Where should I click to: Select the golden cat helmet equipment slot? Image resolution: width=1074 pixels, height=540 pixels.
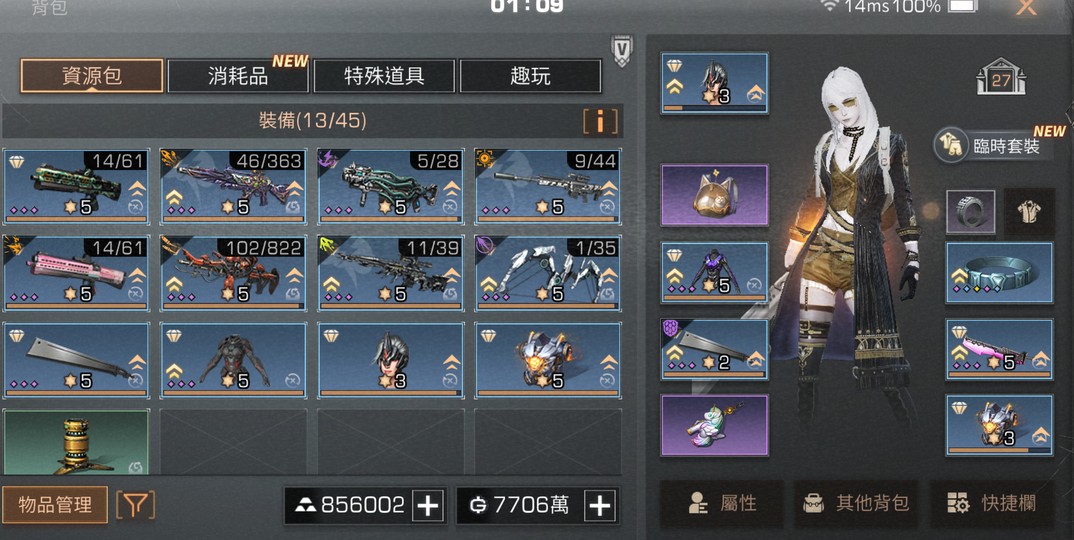pyautogui.click(x=714, y=195)
